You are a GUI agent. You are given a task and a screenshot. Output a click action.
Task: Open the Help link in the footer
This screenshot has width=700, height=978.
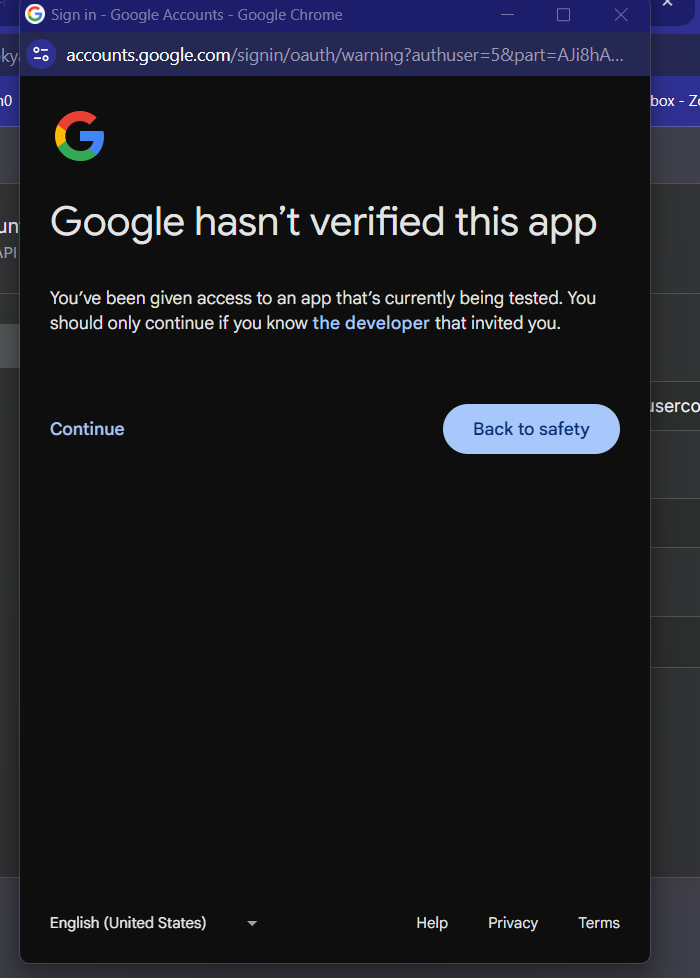coord(432,923)
